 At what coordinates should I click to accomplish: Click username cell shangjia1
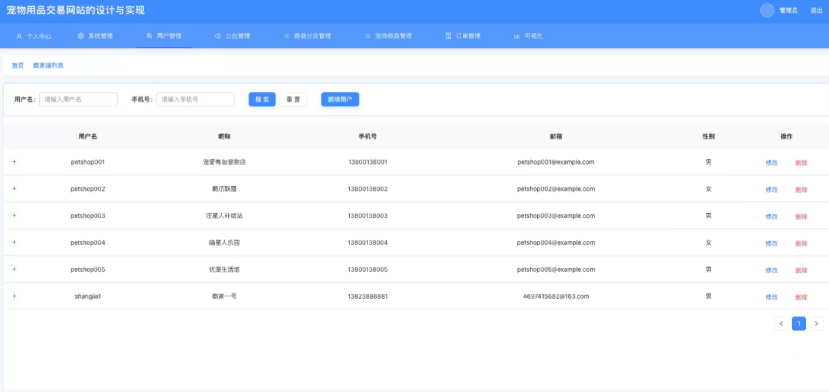tap(88, 296)
